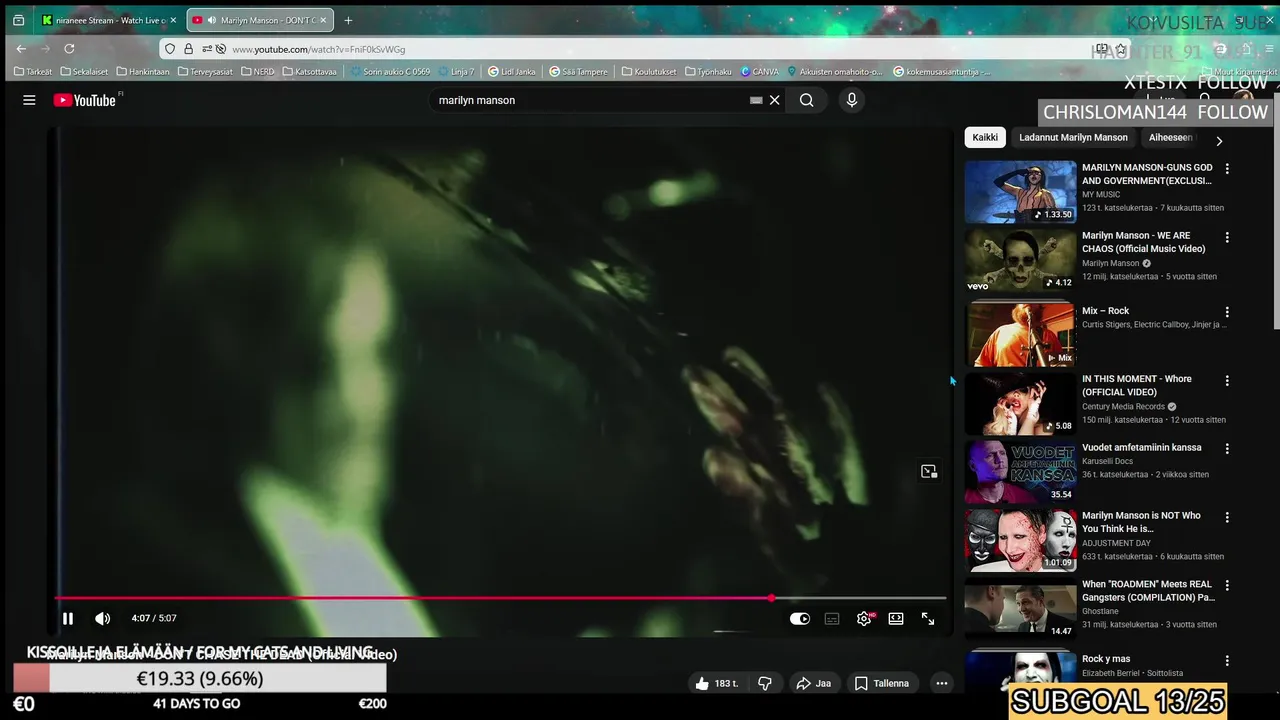Close the Marilyn Manson tab
This screenshot has width=1280, height=720.
pyautogui.click(x=323, y=20)
